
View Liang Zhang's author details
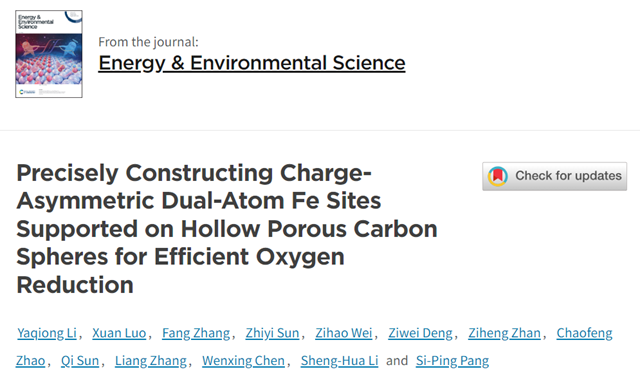[x=151, y=360]
